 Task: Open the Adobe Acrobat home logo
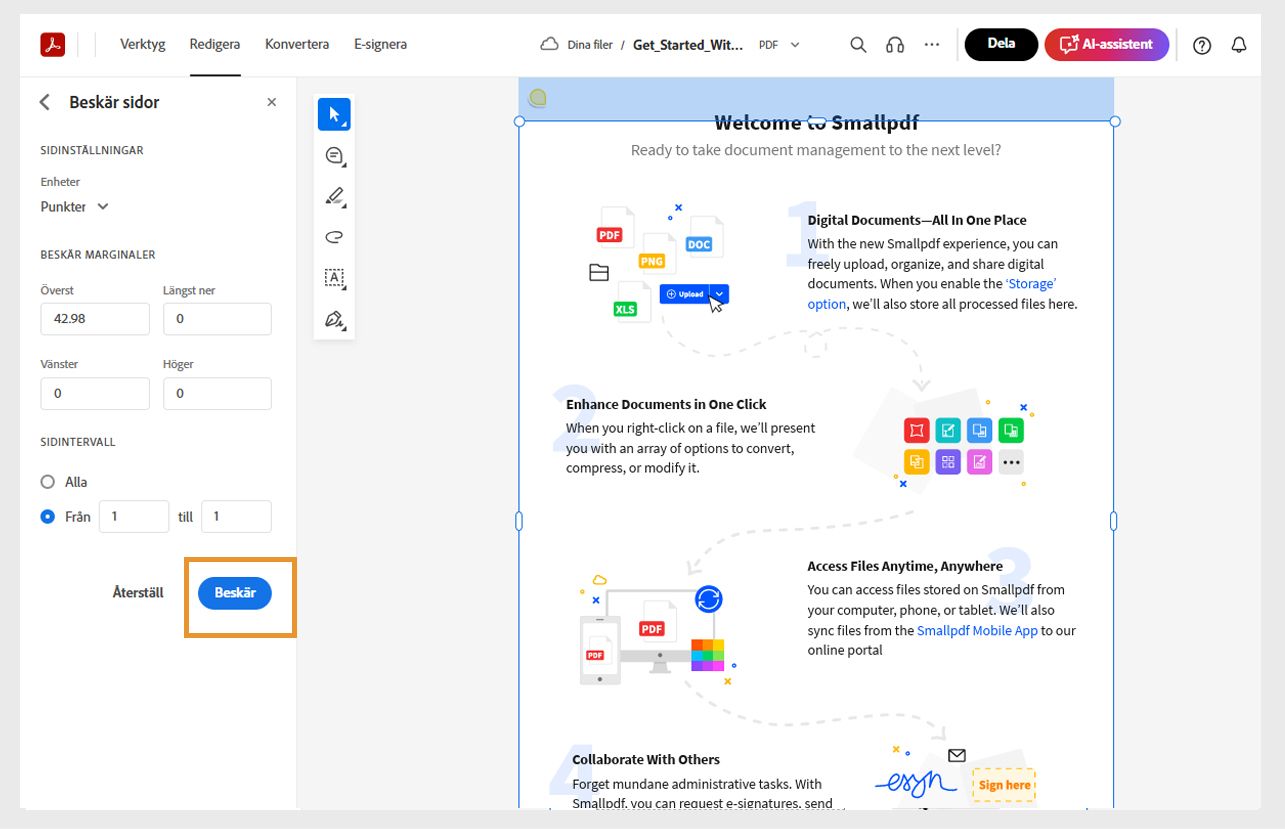[x=53, y=45]
